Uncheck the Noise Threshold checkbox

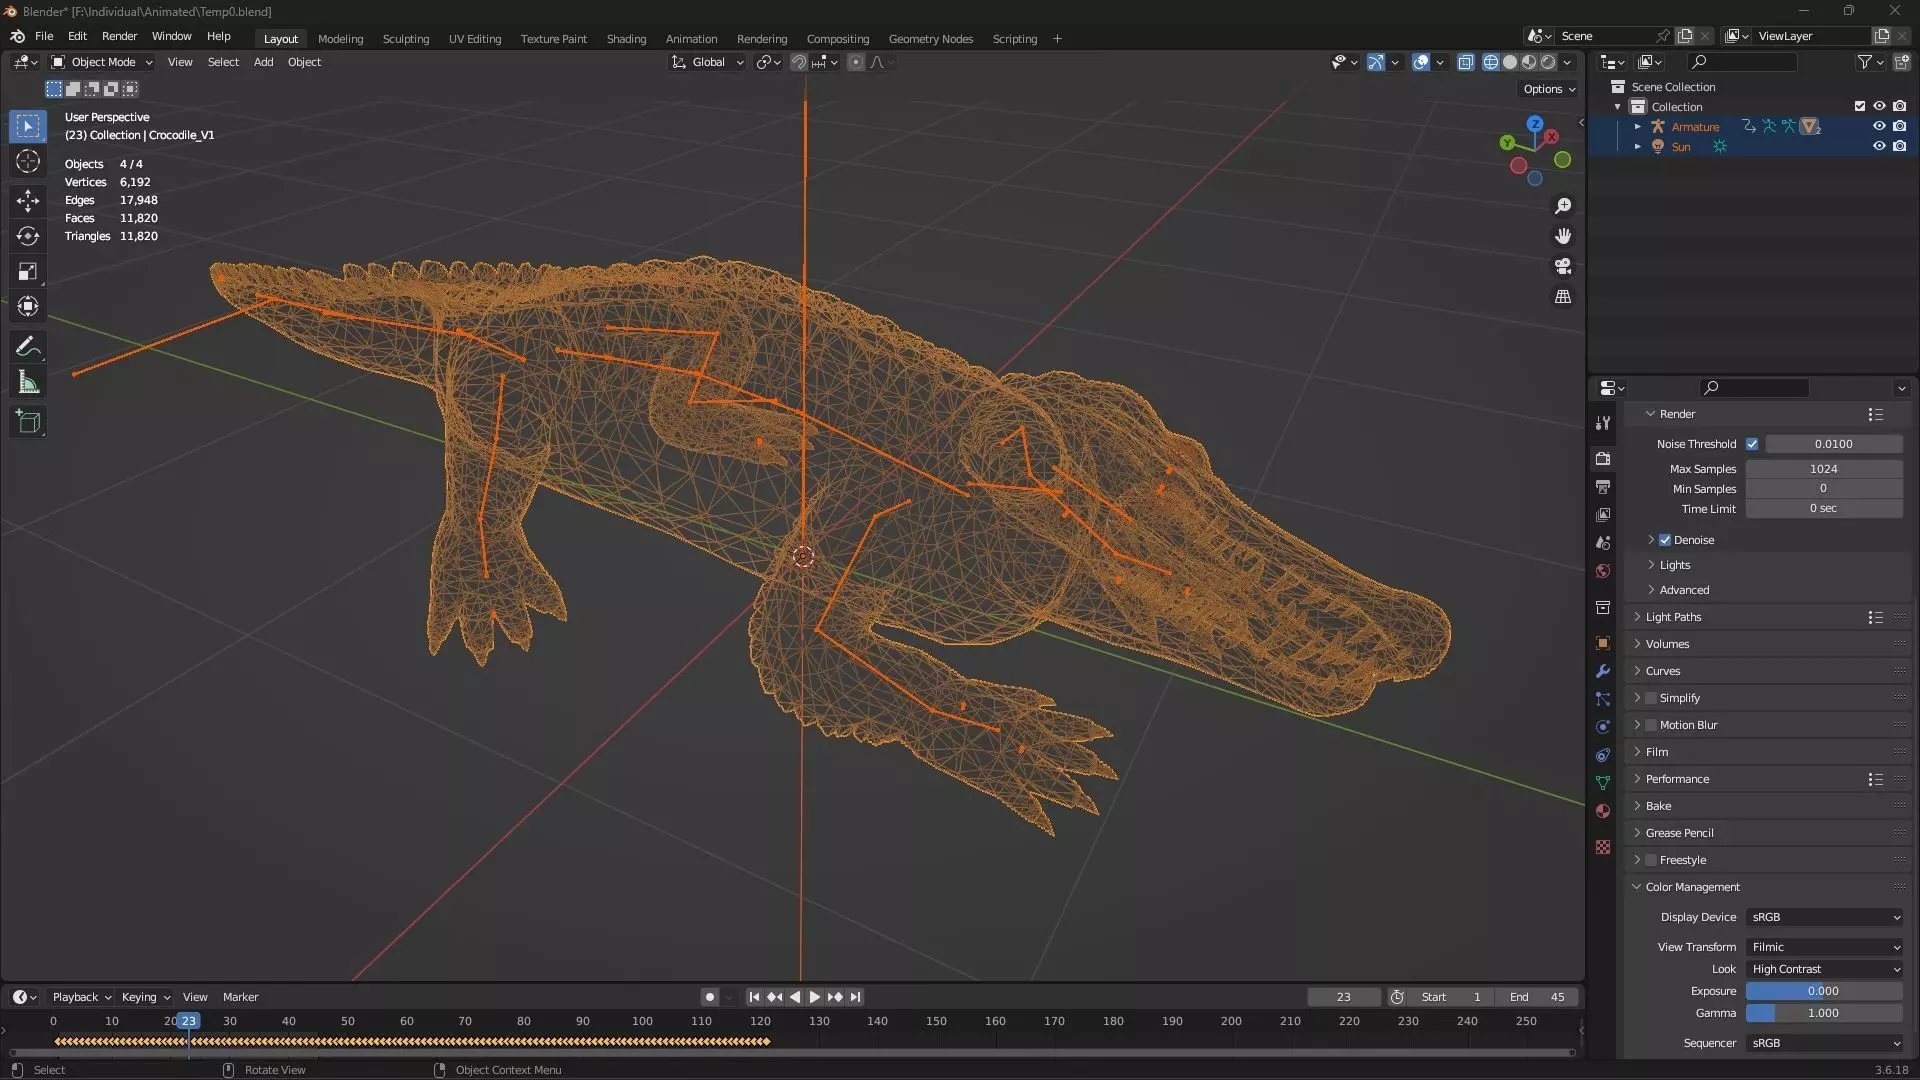click(x=1752, y=444)
